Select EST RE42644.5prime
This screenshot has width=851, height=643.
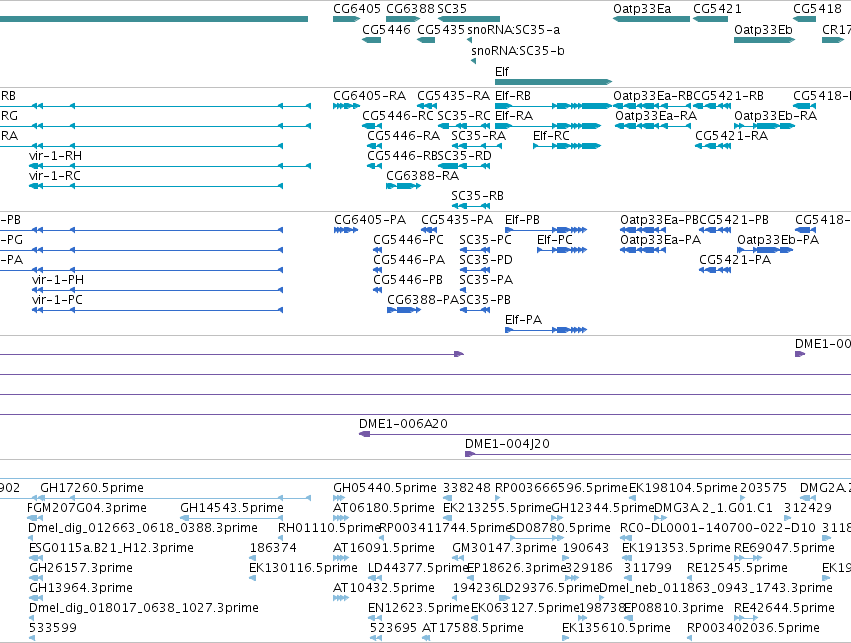click(784, 608)
